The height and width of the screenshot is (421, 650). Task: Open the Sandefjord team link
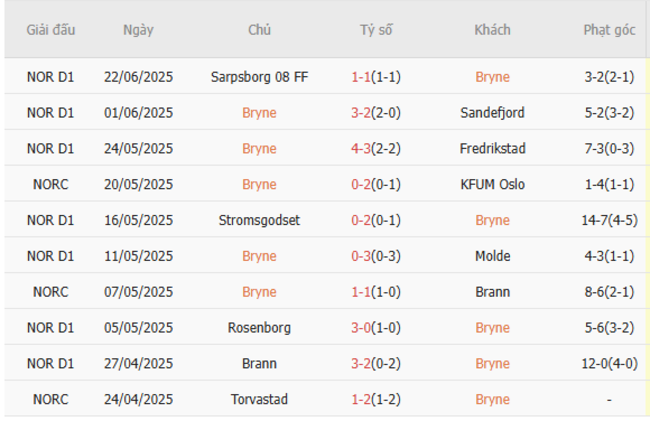(492, 113)
